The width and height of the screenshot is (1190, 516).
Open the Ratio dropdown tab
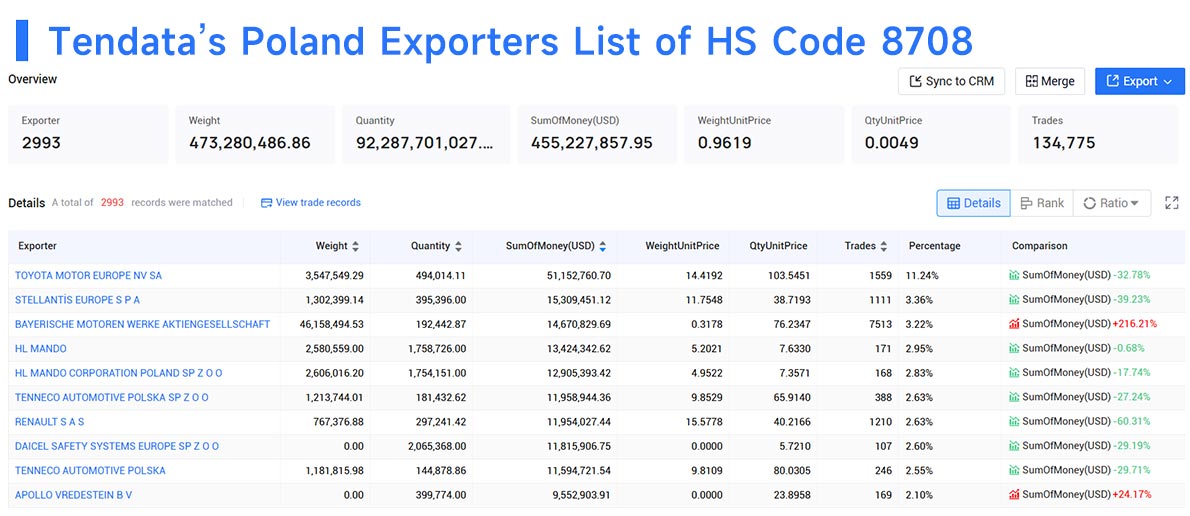coord(1112,203)
